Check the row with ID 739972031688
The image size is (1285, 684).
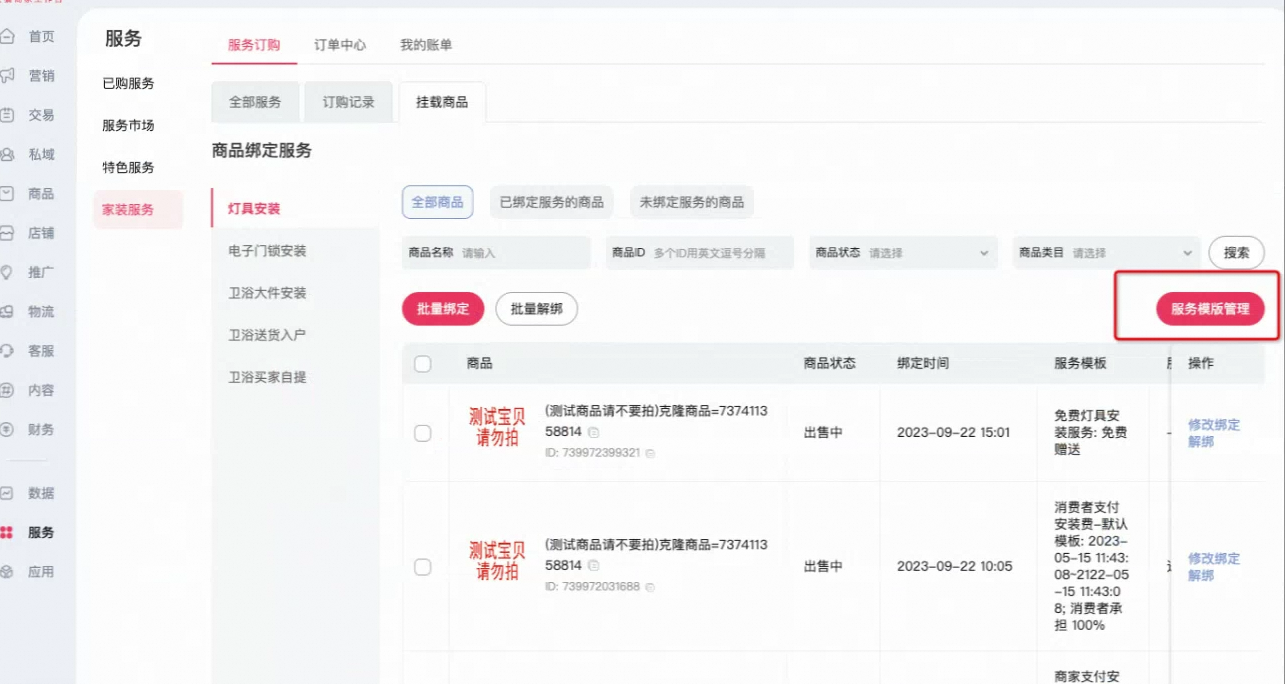(x=422, y=567)
